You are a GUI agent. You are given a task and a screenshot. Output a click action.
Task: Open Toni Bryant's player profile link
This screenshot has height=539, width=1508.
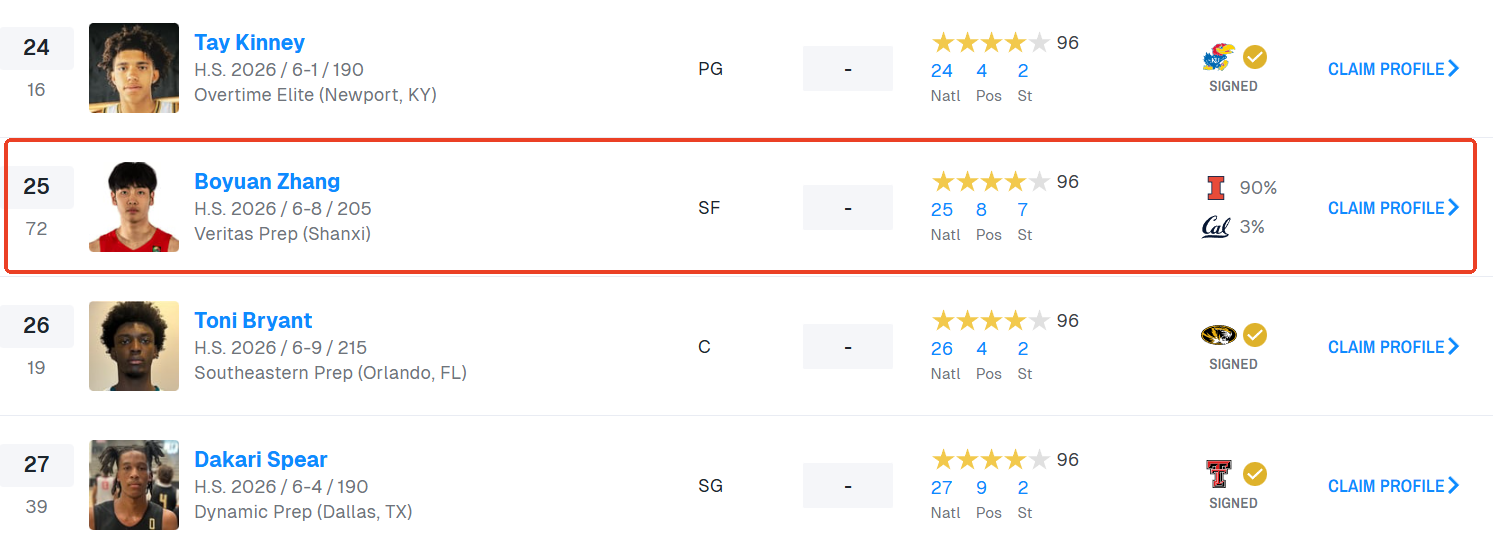click(x=253, y=321)
